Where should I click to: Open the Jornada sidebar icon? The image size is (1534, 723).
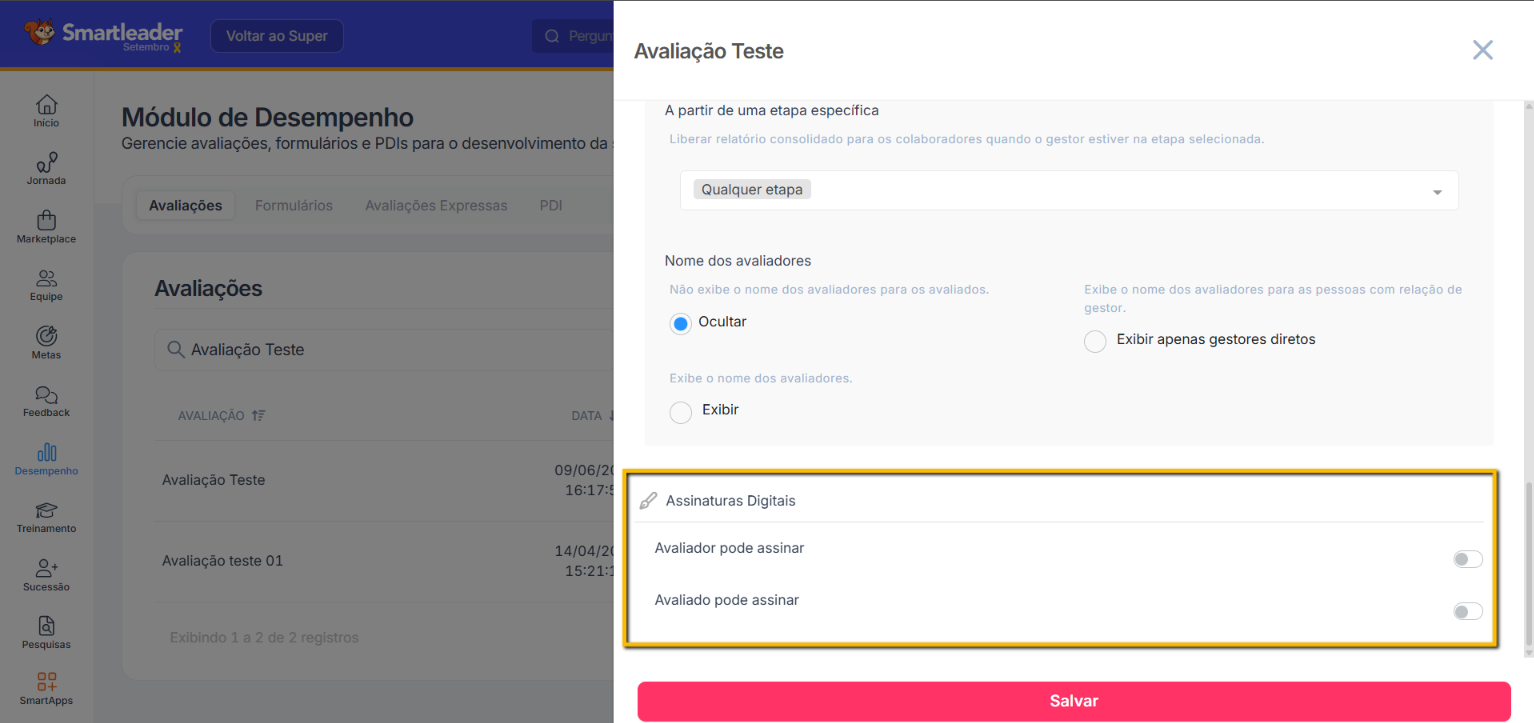tap(46, 163)
